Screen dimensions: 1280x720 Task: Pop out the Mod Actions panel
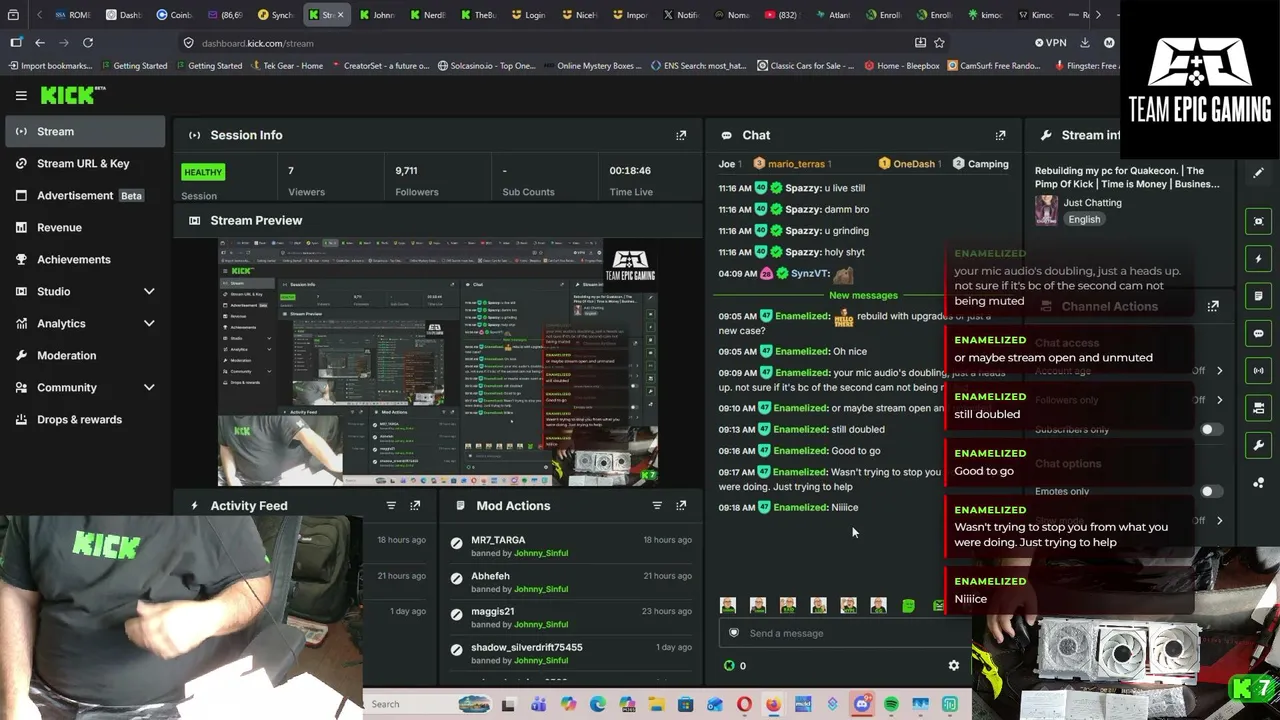pyautogui.click(x=681, y=506)
